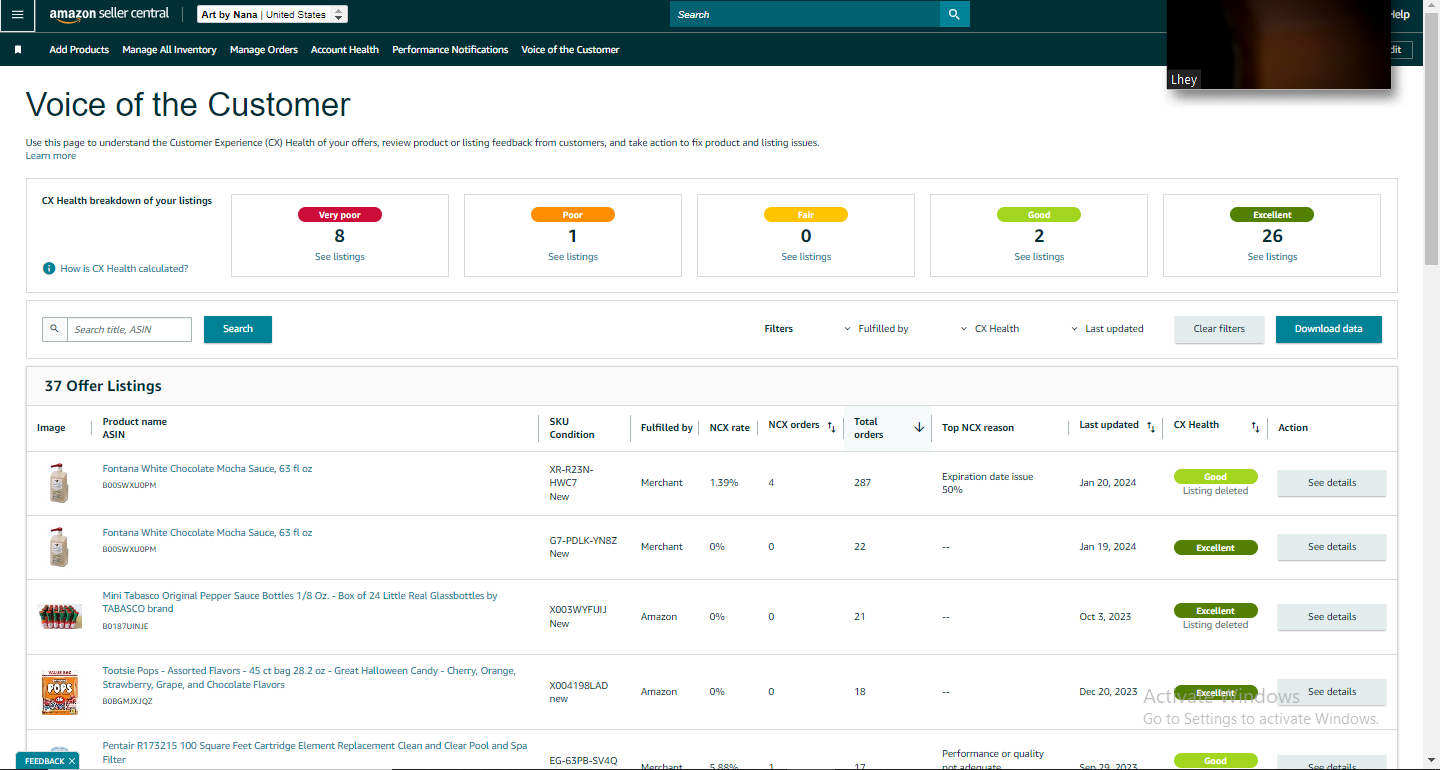The width and height of the screenshot is (1440, 770).
Task: Click magnifier icon beside title ASIN field
Action: click(x=55, y=329)
